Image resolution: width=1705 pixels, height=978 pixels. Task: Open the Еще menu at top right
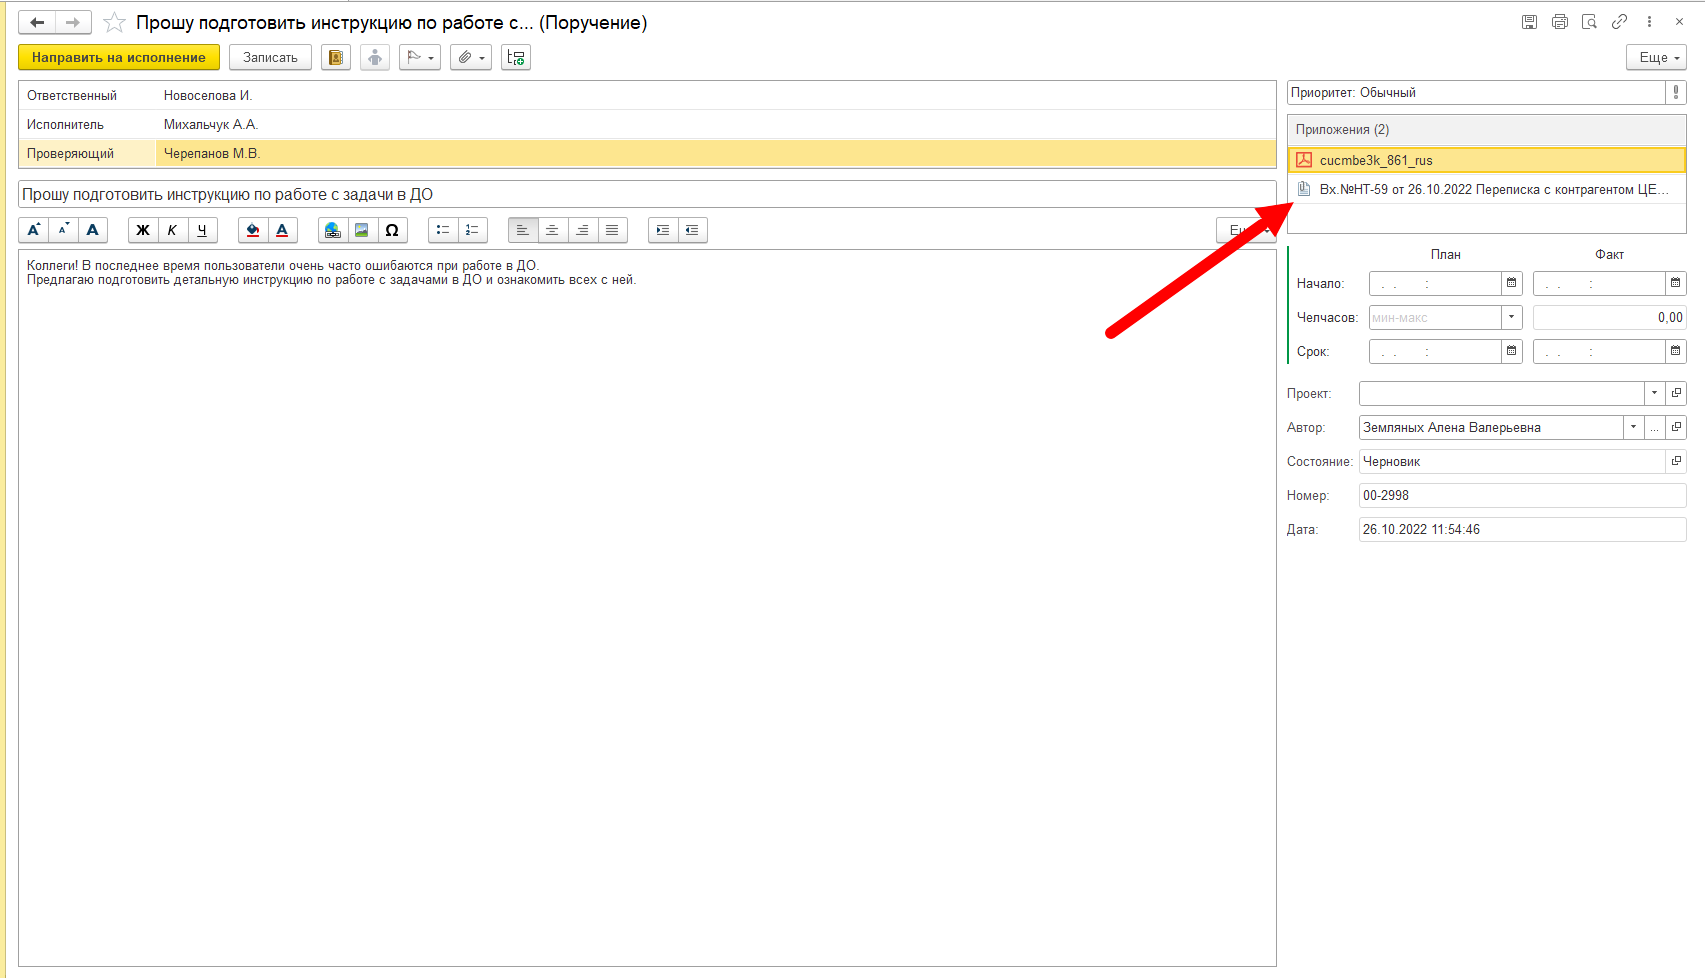(x=1657, y=58)
